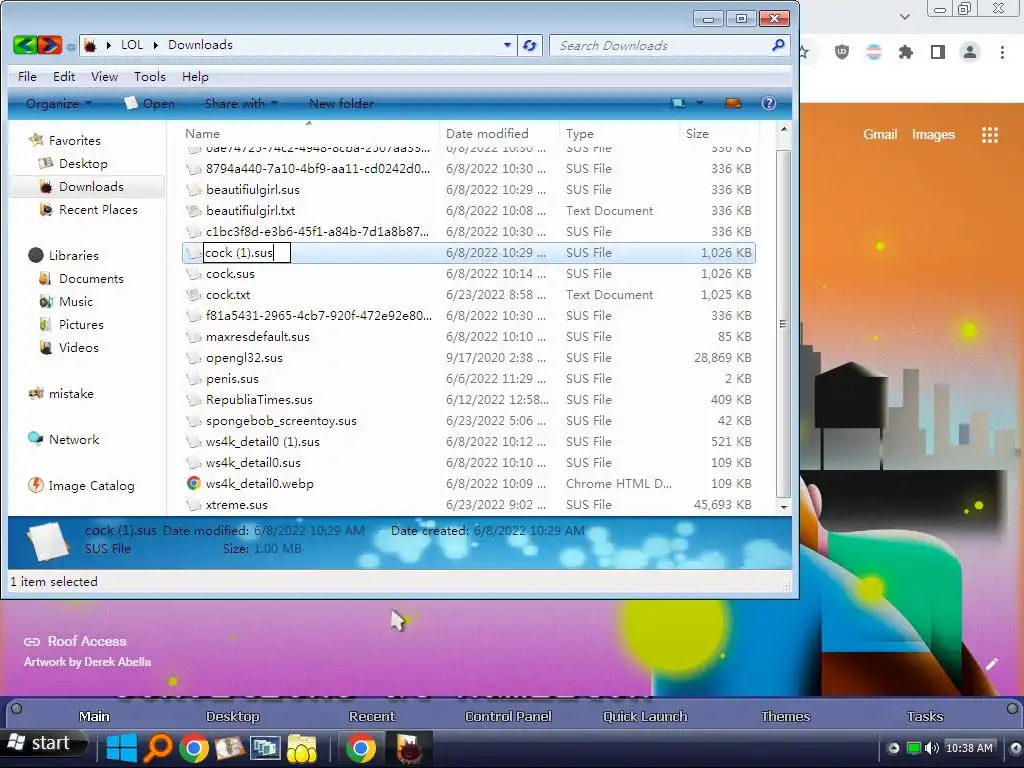Select the file RepubliaTimes.sus
Image resolution: width=1024 pixels, height=768 pixels.
click(259, 400)
